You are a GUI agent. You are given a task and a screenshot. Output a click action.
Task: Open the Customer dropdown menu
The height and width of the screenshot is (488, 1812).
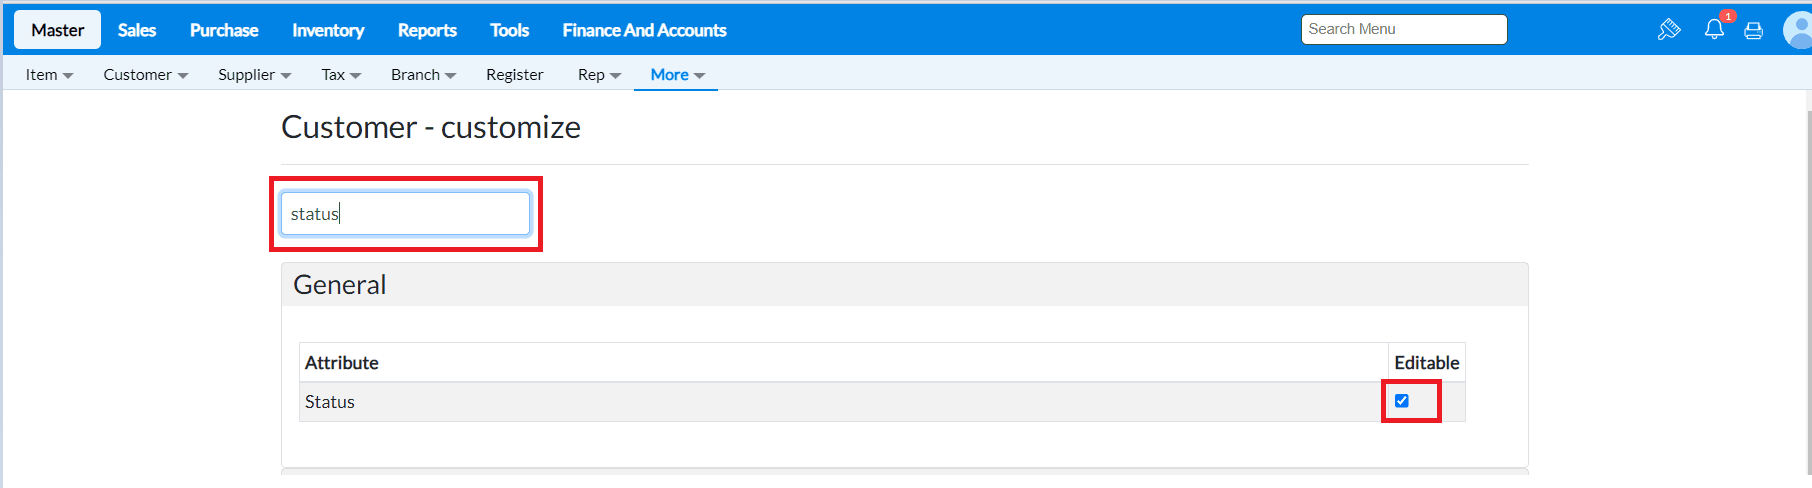pos(145,75)
